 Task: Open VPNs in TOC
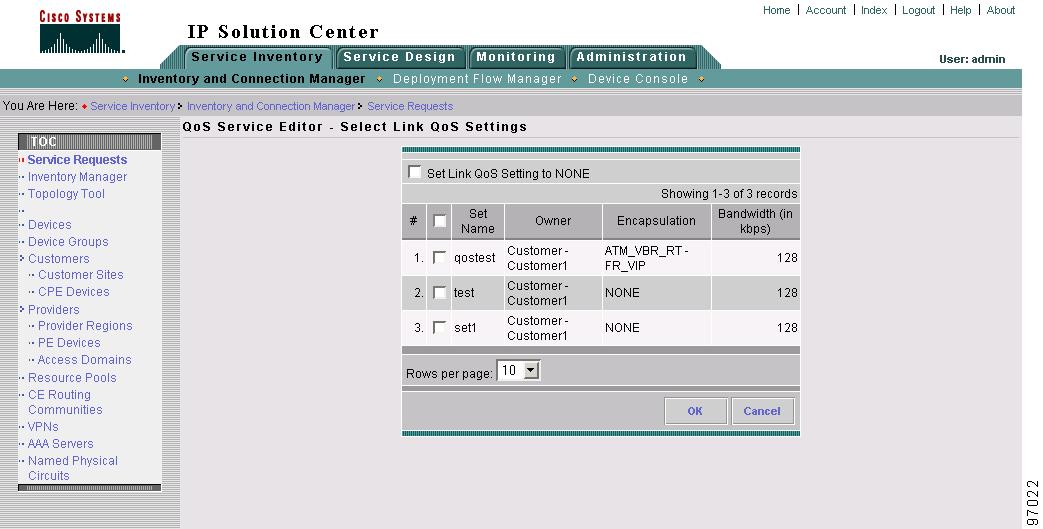(x=43, y=427)
